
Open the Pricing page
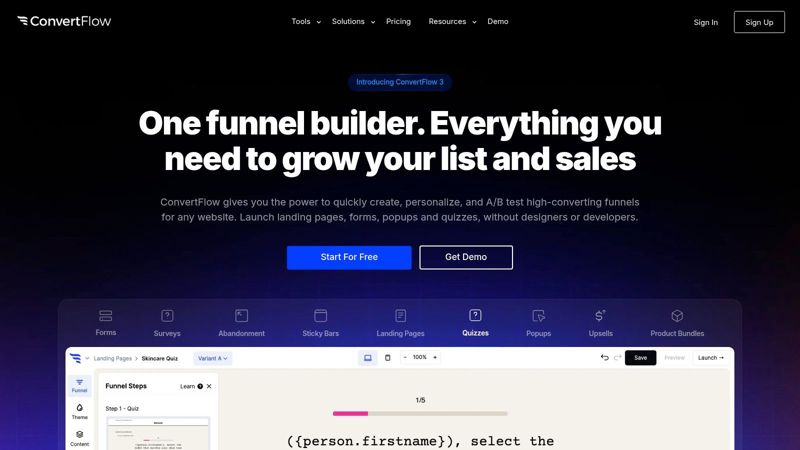pyautogui.click(x=398, y=21)
